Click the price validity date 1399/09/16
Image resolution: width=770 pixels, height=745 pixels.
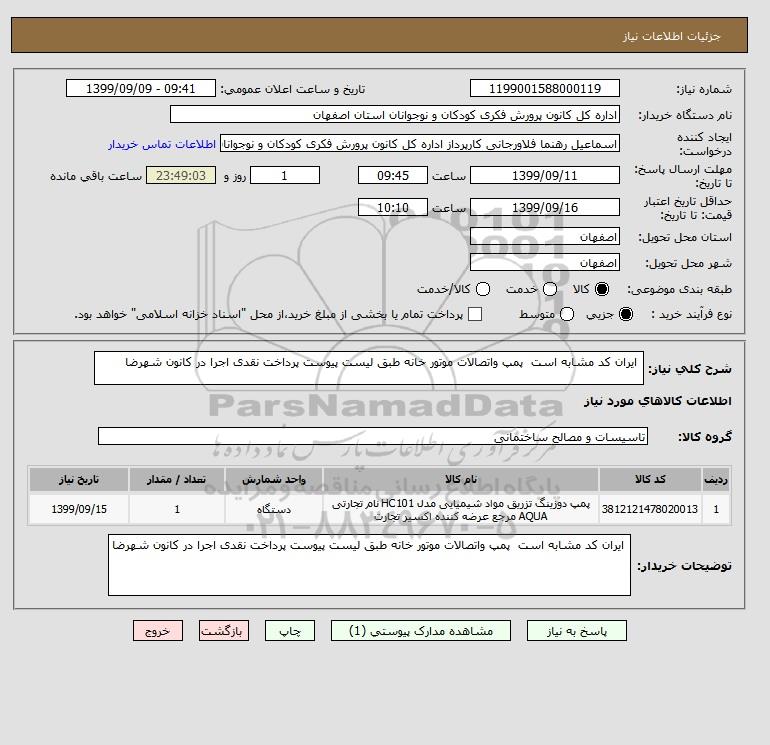pyautogui.click(x=545, y=207)
